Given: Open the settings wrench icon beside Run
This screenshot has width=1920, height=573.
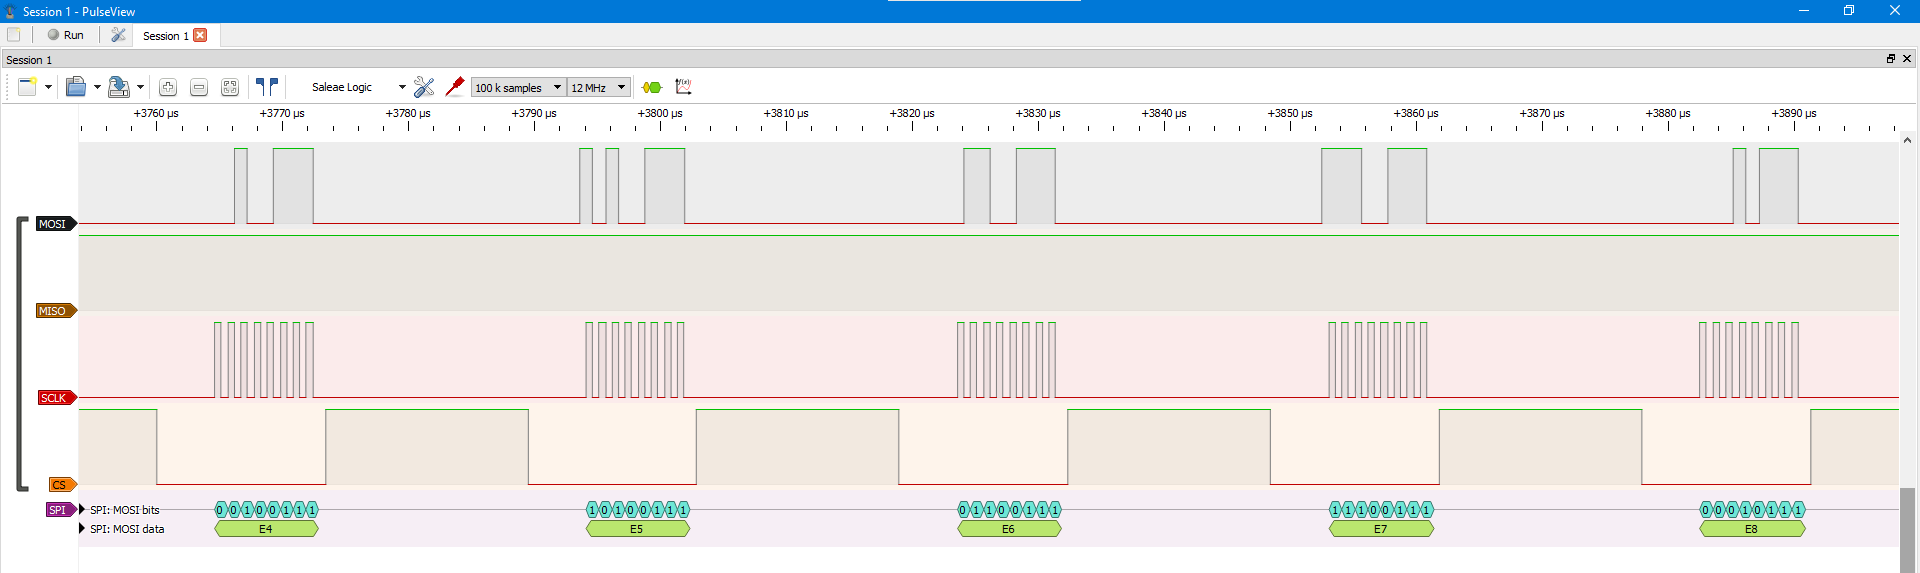Looking at the screenshot, I should click(x=118, y=35).
